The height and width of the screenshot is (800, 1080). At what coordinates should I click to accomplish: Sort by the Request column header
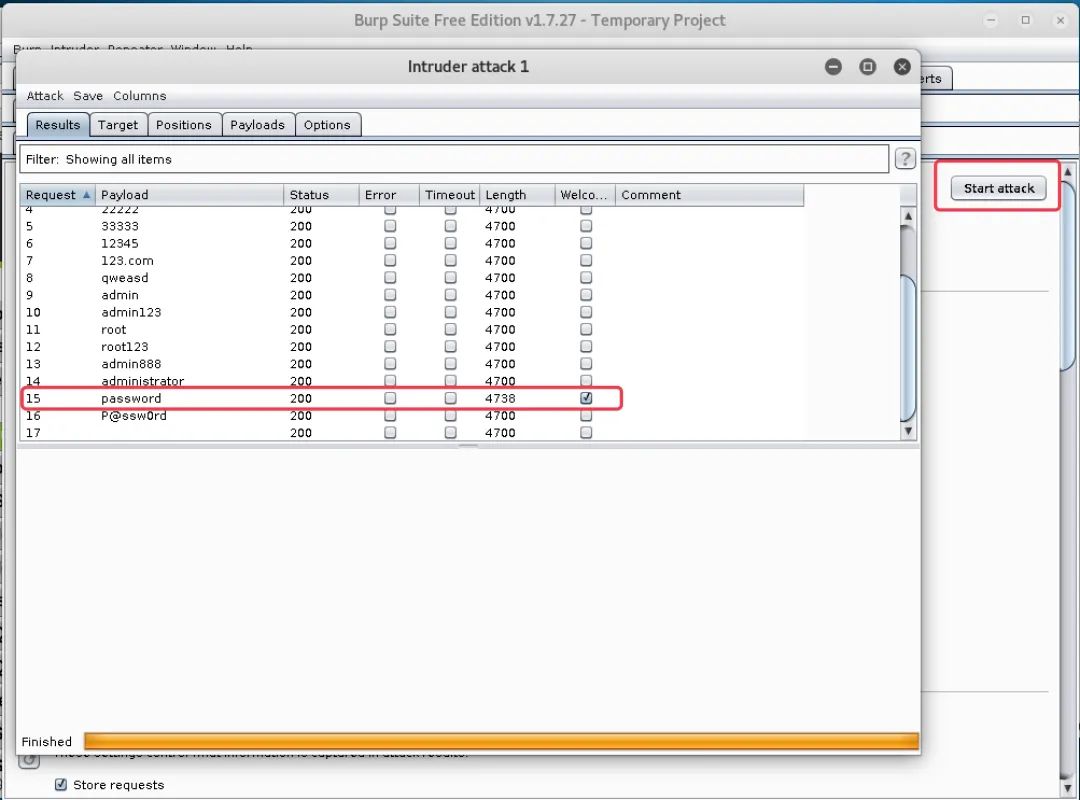[x=58, y=195]
